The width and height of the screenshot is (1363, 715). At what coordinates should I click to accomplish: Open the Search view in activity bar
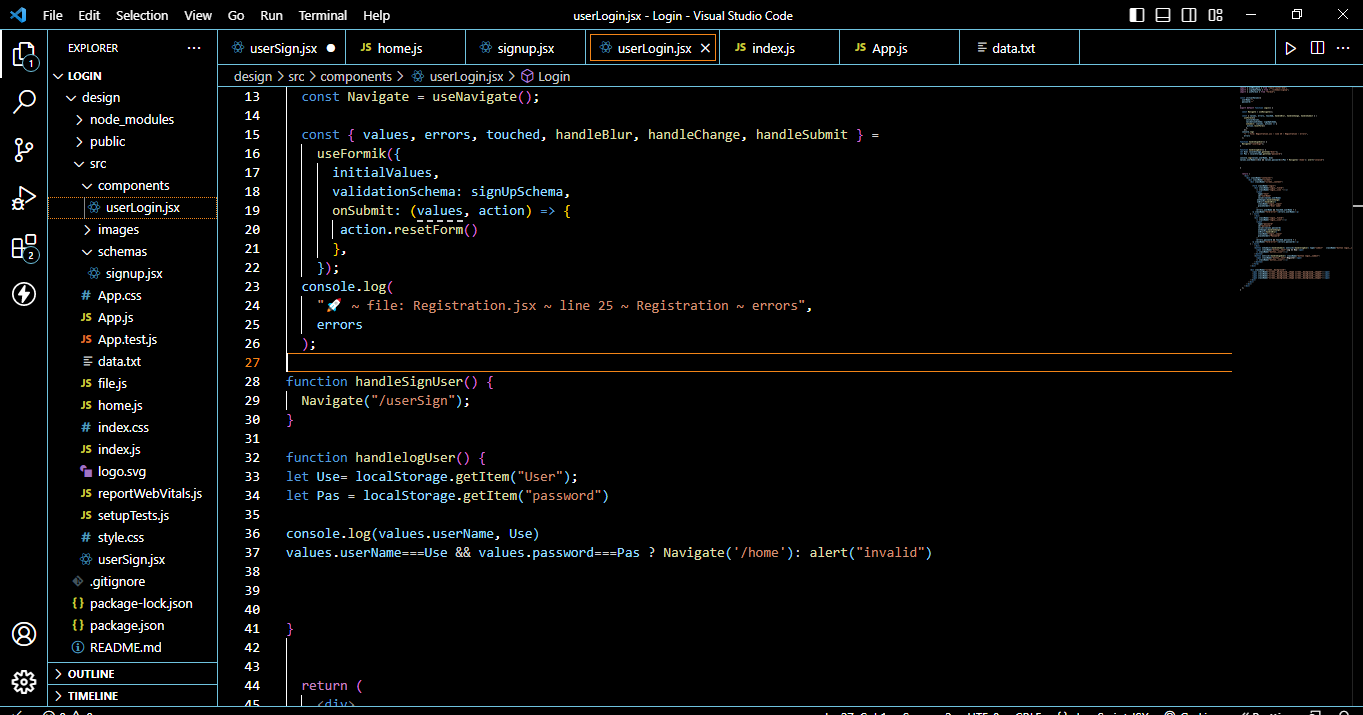pyautogui.click(x=24, y=102)
